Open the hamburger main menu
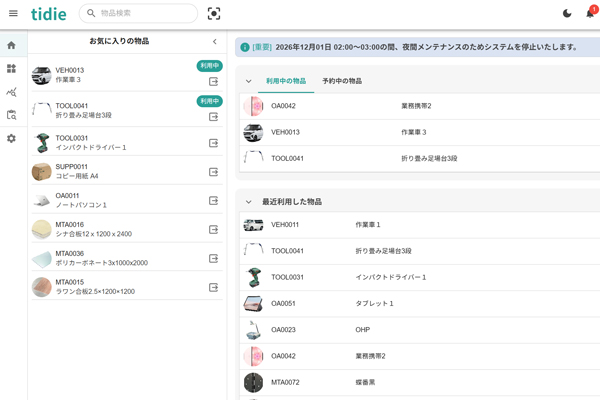Screen dimensions: 600x400 tap(13, 13)
